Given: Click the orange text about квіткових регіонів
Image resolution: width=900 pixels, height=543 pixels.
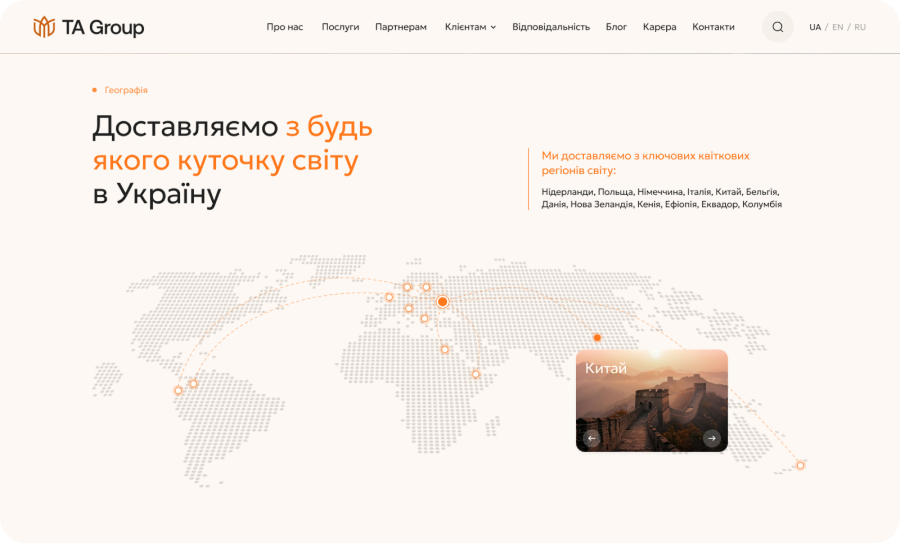Looking at the screenshot, I should [645, 163].
